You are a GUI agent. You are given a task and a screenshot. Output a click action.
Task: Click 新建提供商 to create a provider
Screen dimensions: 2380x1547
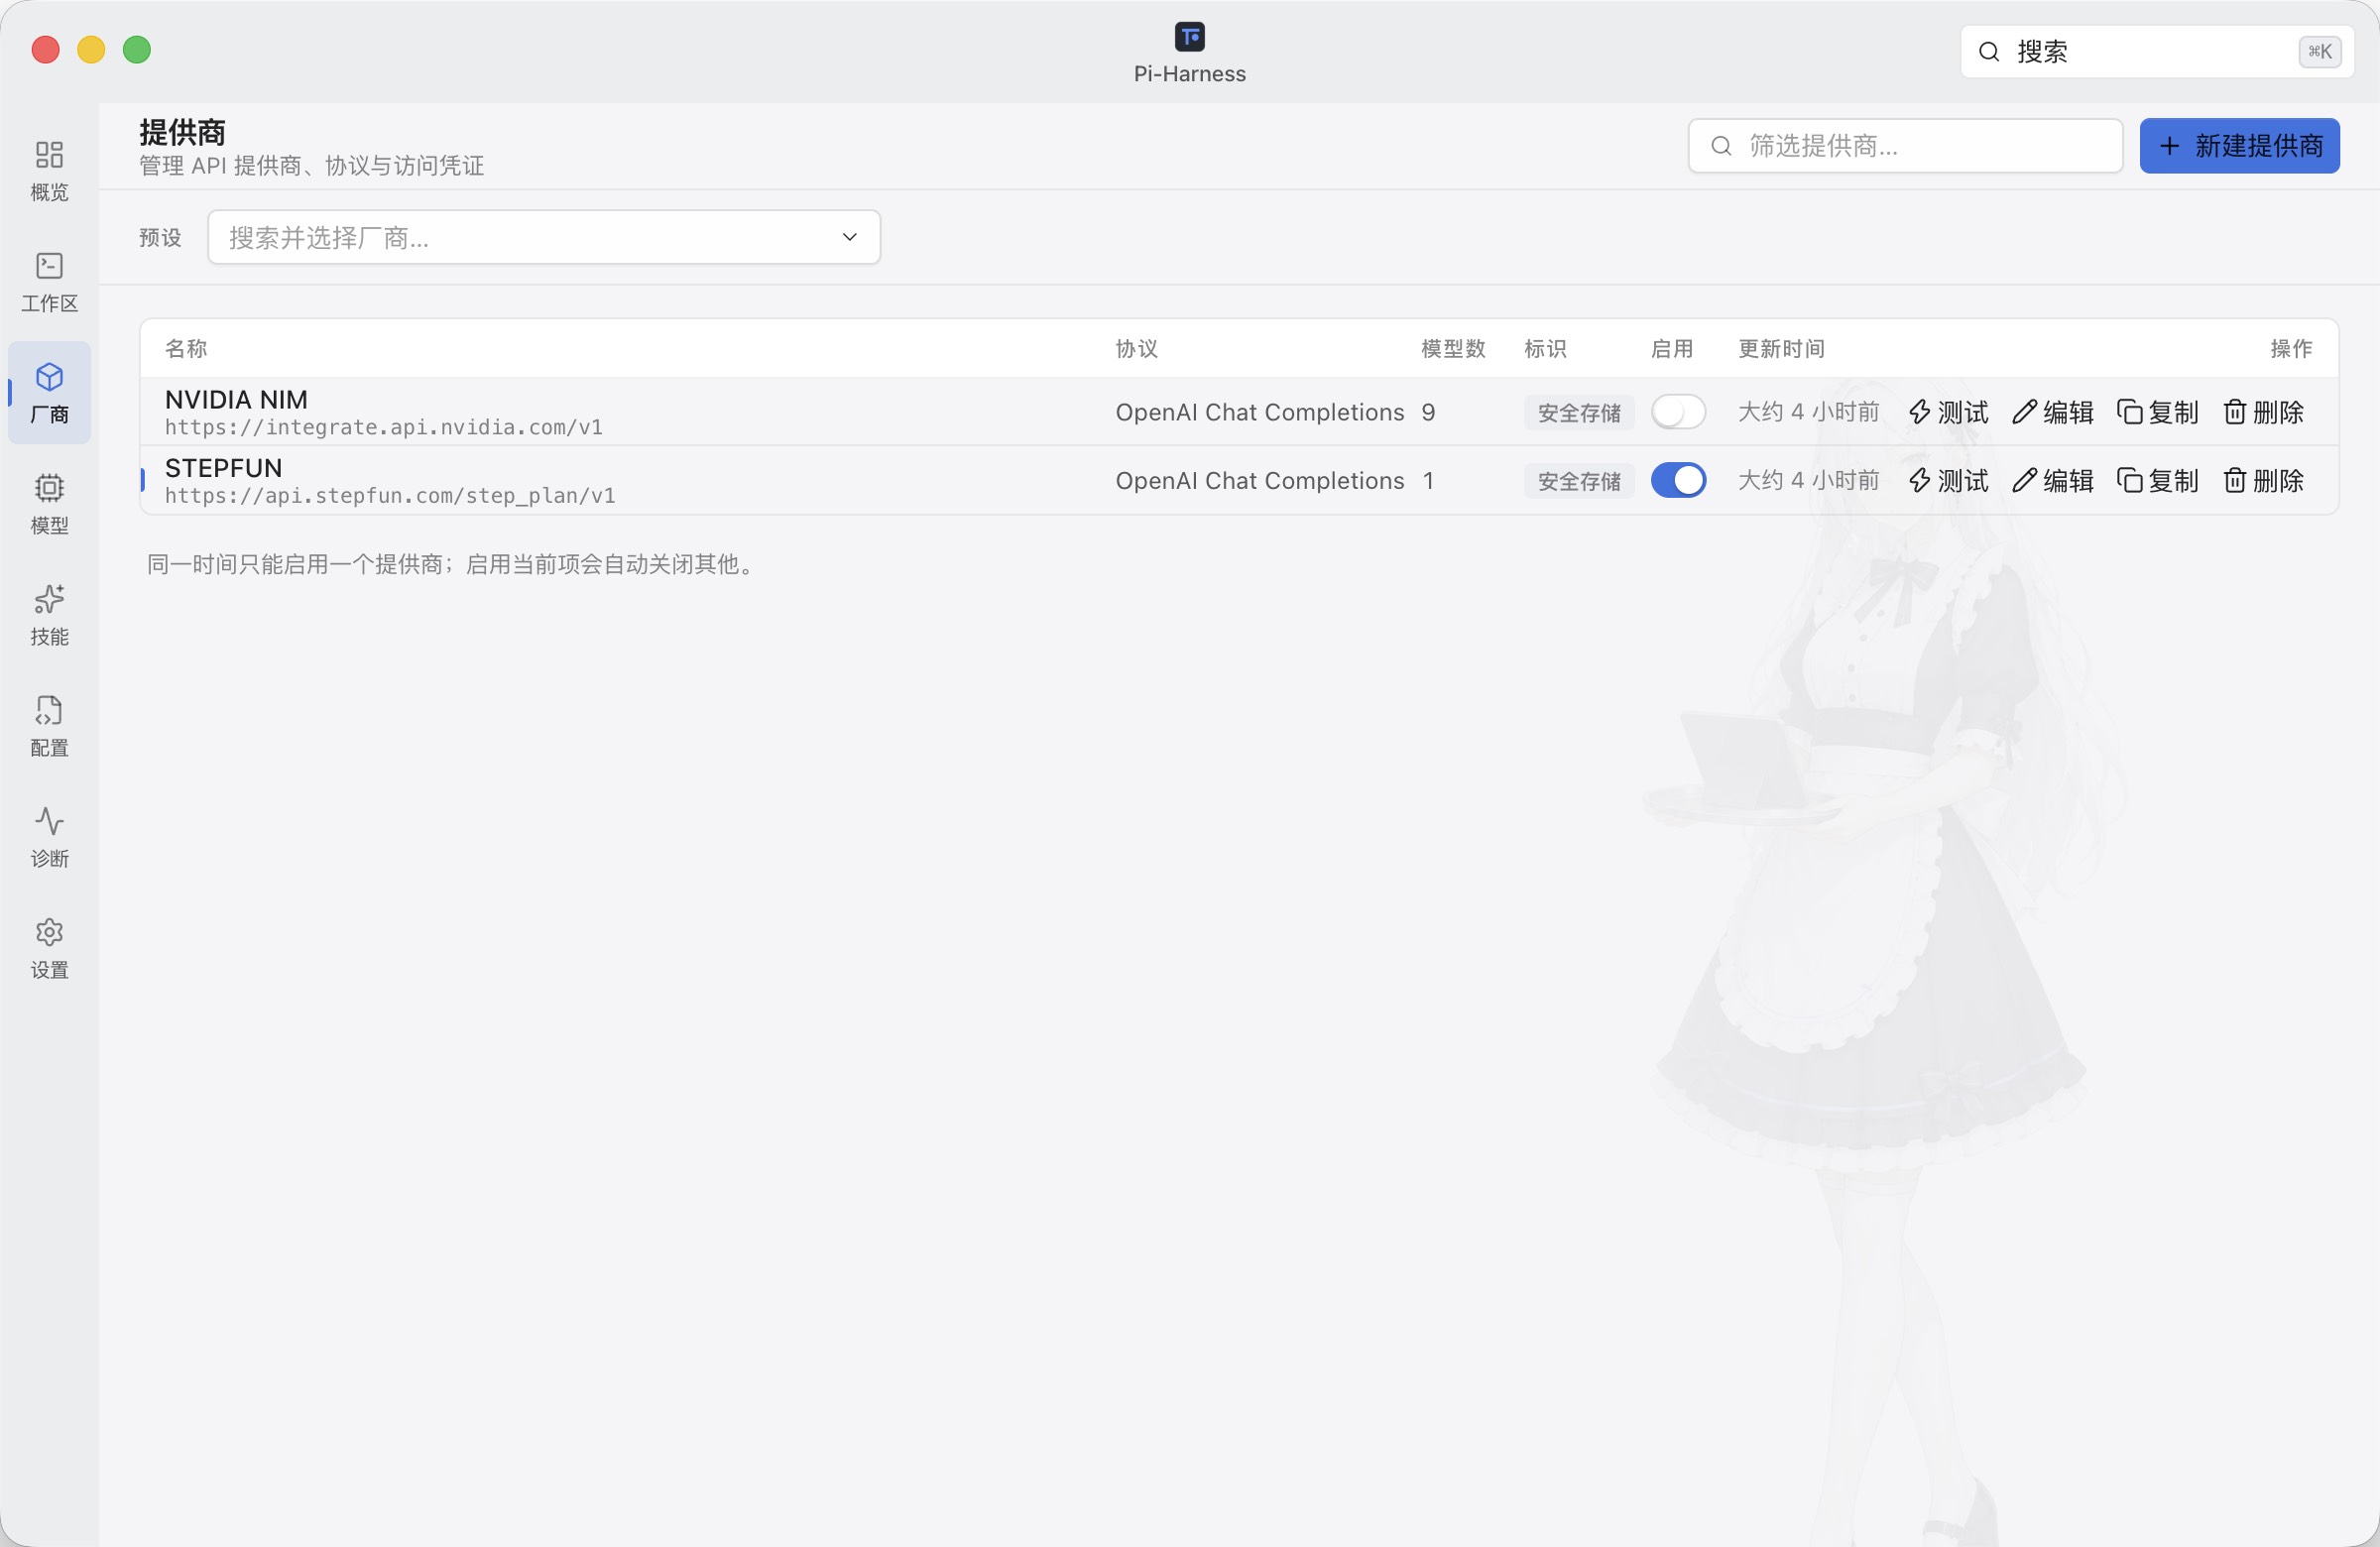(x=2239, y=146)
